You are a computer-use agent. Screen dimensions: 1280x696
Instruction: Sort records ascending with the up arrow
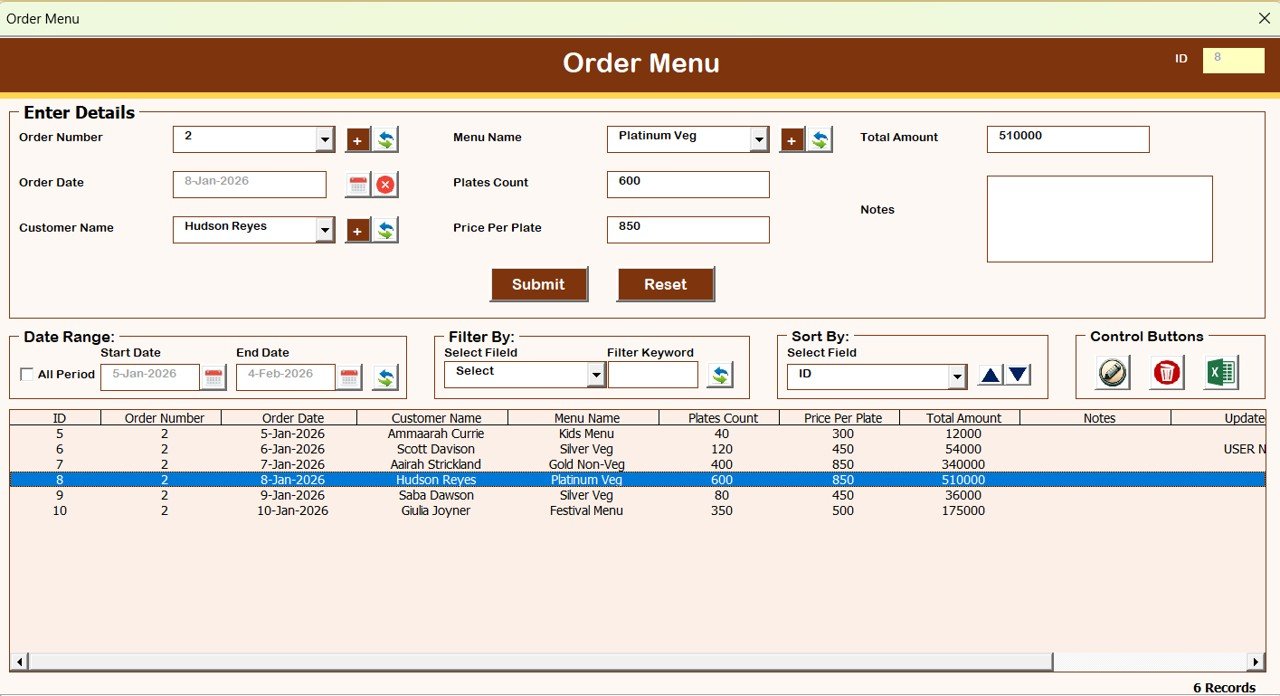click(x=988, y=374)
